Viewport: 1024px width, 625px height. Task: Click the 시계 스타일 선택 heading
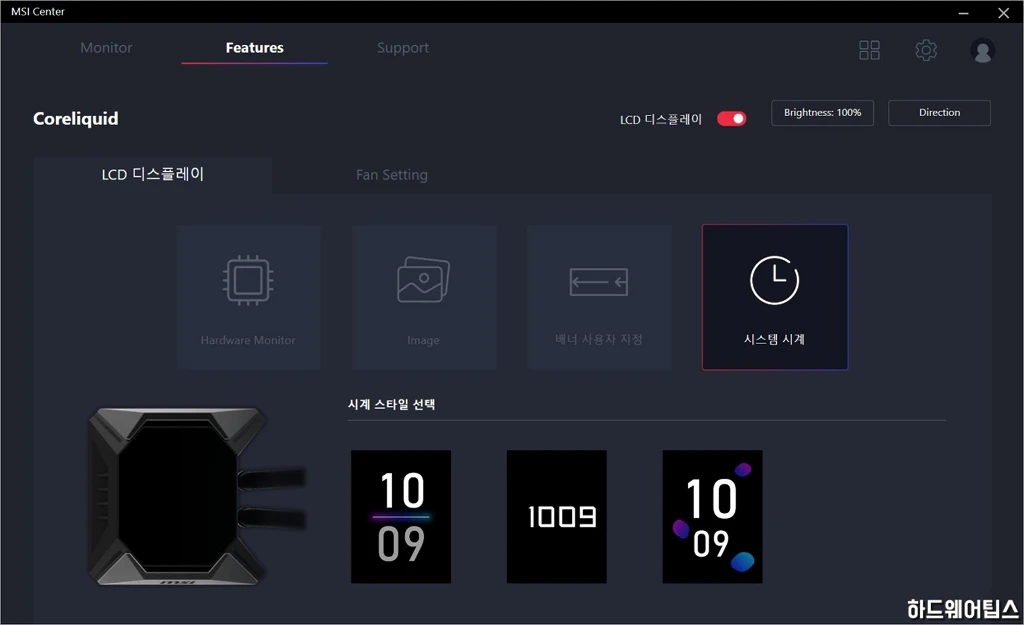click(391, 404)
